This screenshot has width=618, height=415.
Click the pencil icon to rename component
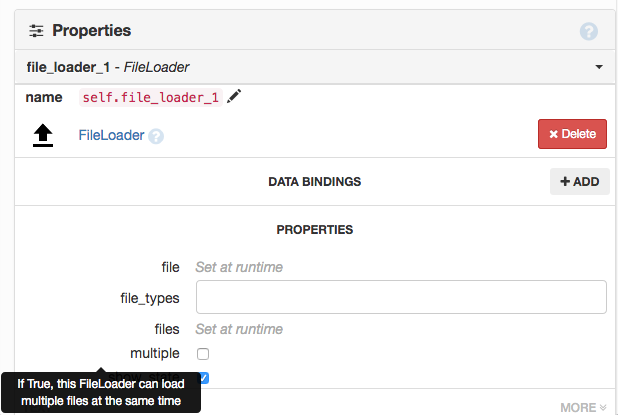point(235,97)
